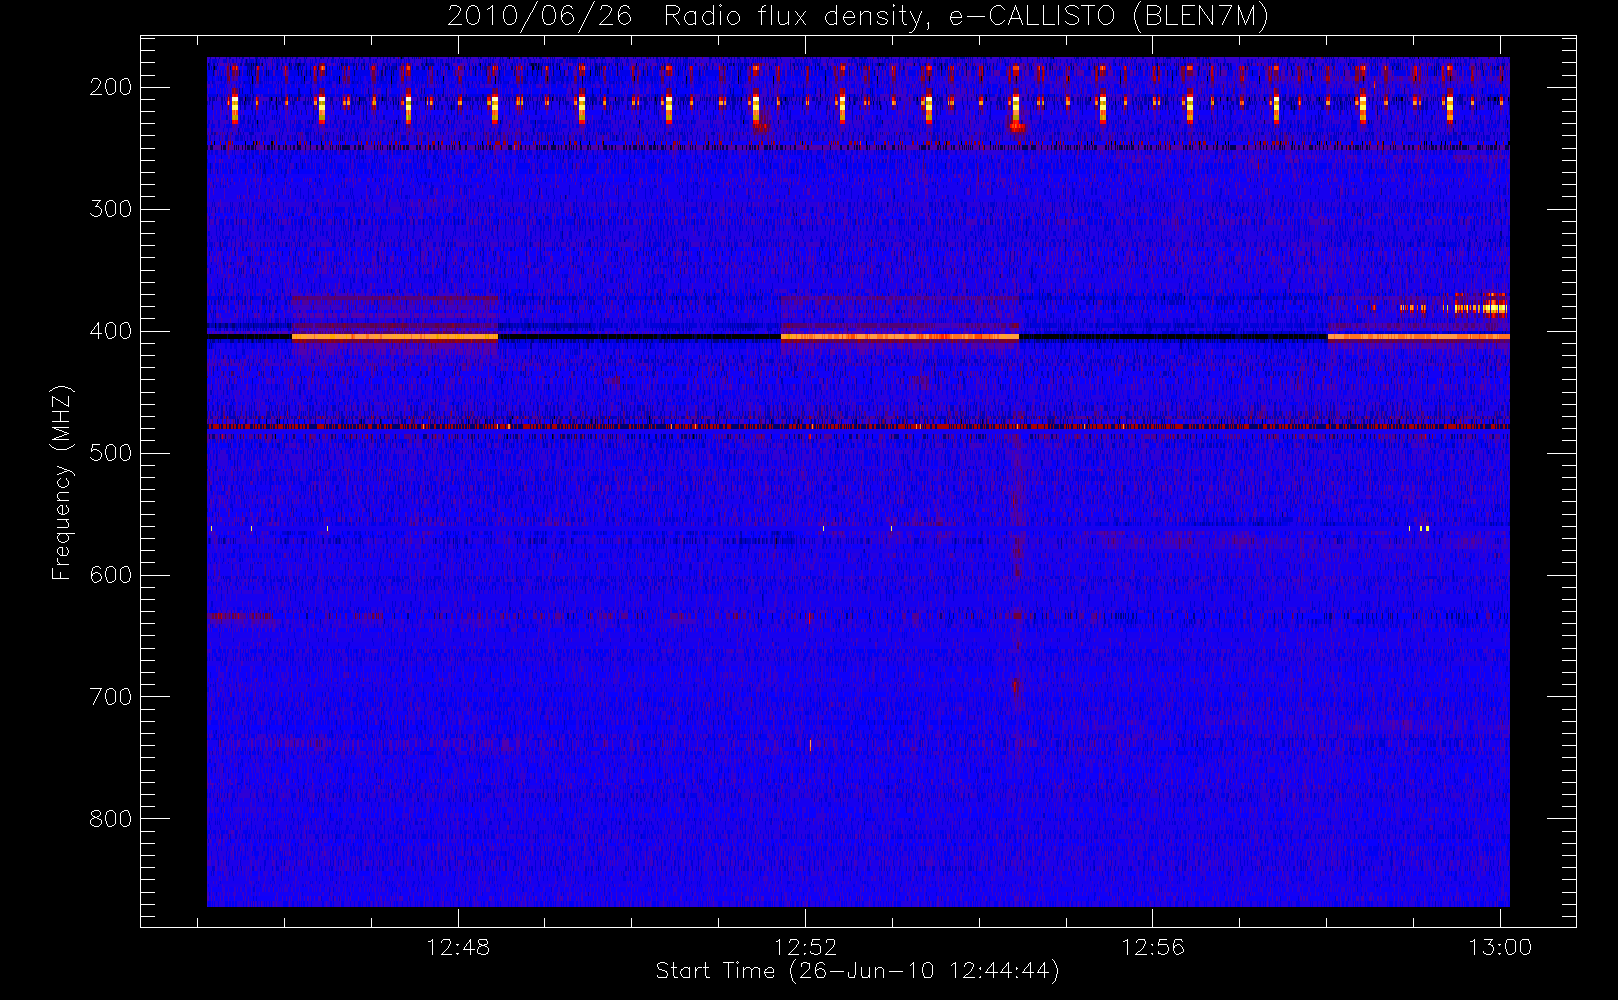Click the 13:00 time axis label
Image resolution: width=1618 pixels, height=1000 pixels.
(x=1499, y=947)
